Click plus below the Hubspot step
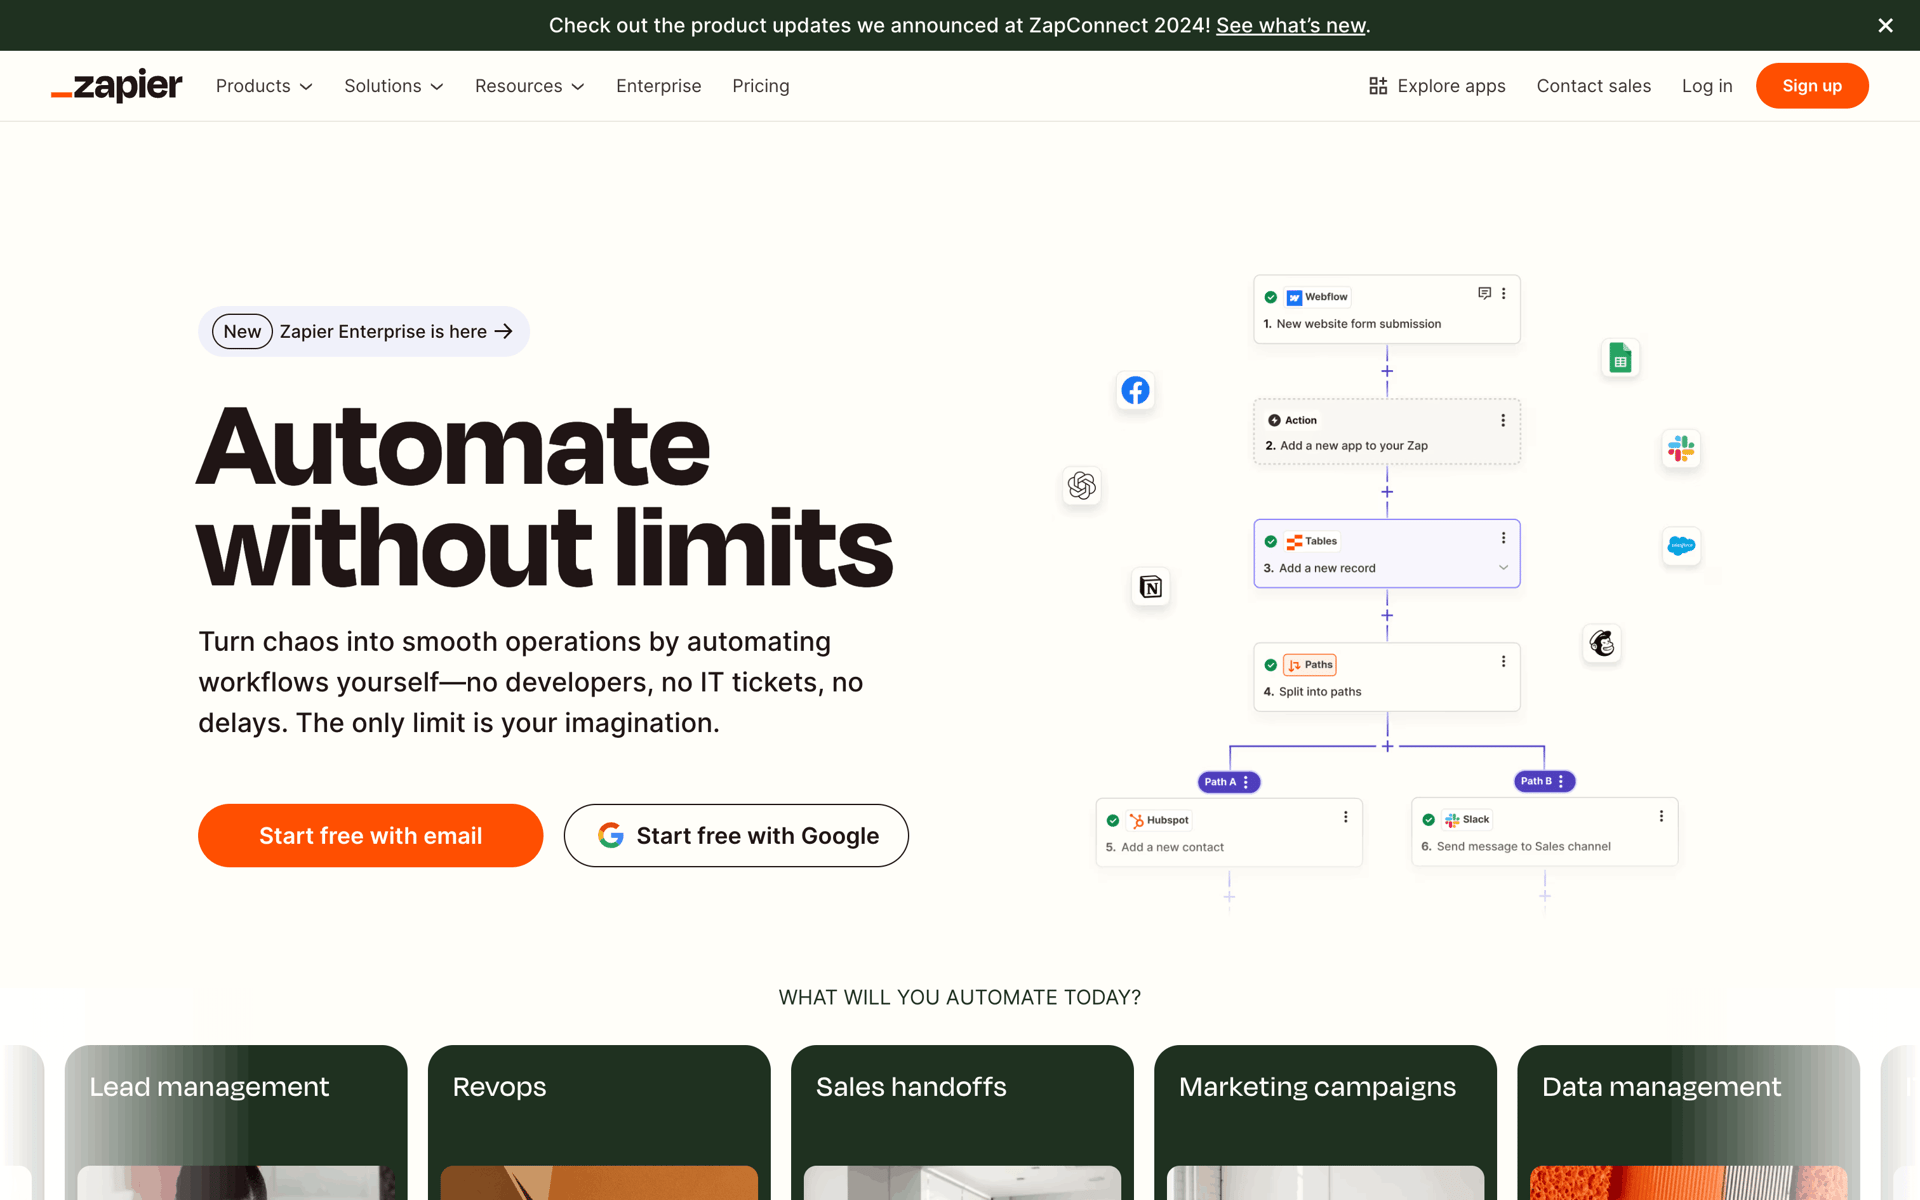 click(1229, 897)
